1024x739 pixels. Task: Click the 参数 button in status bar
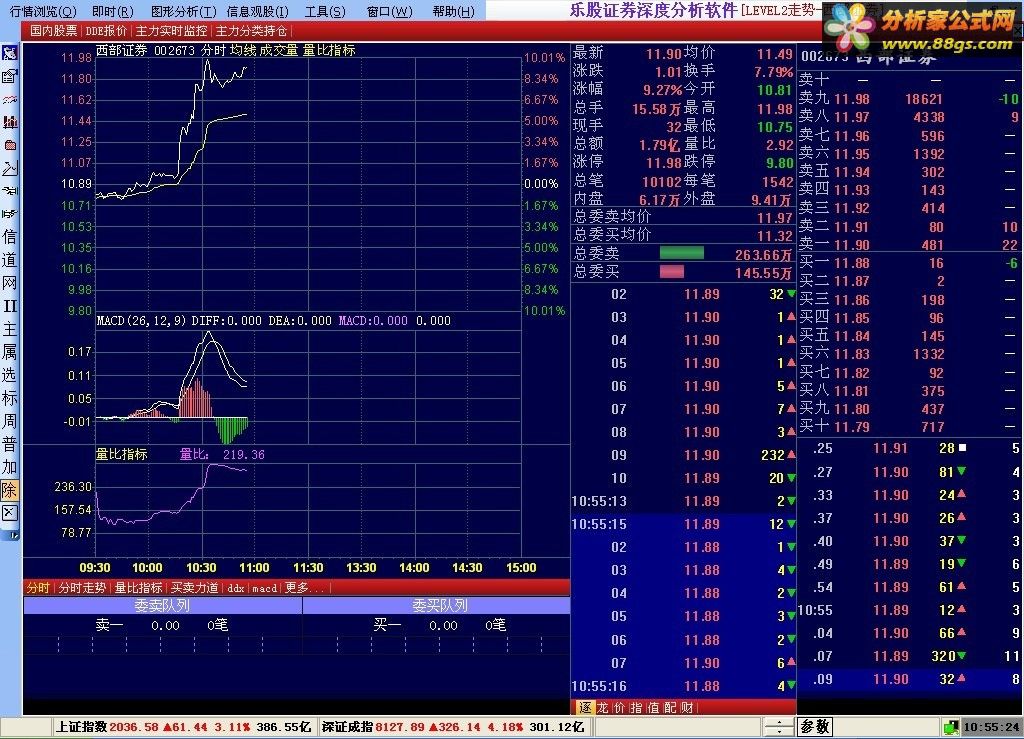(x=815, y=726)
